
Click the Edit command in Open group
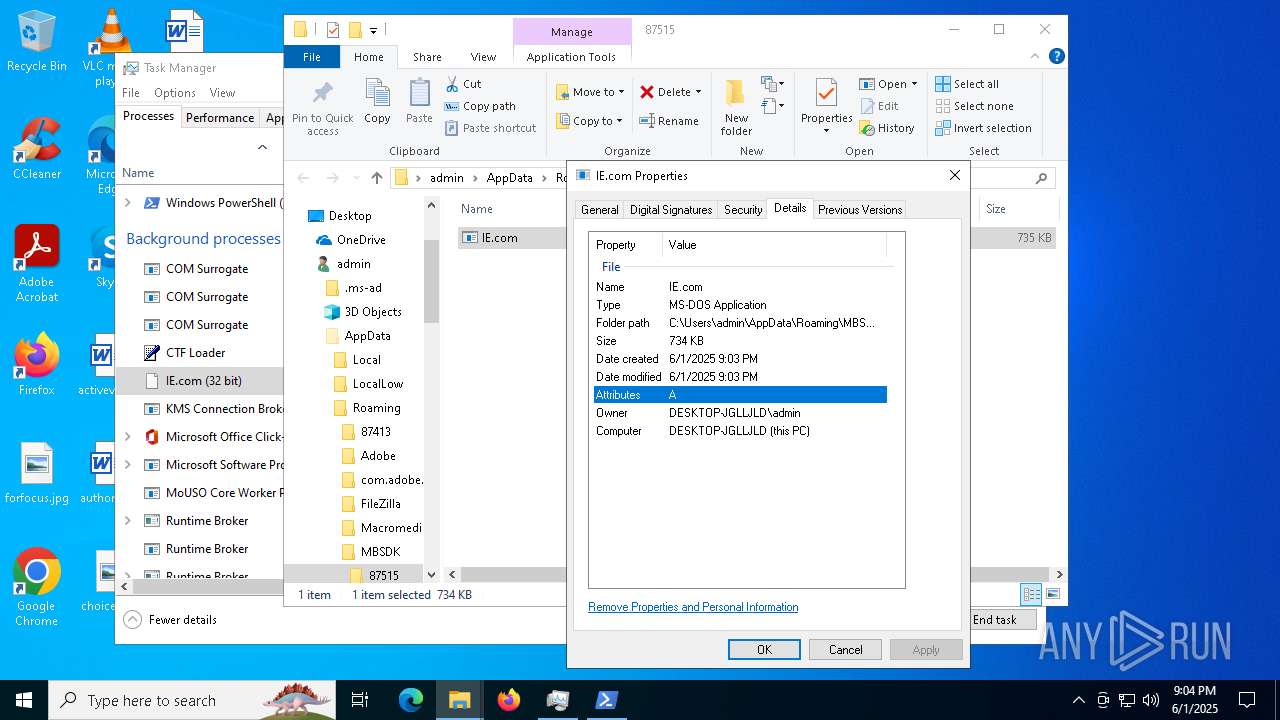[x=879, y=106]
